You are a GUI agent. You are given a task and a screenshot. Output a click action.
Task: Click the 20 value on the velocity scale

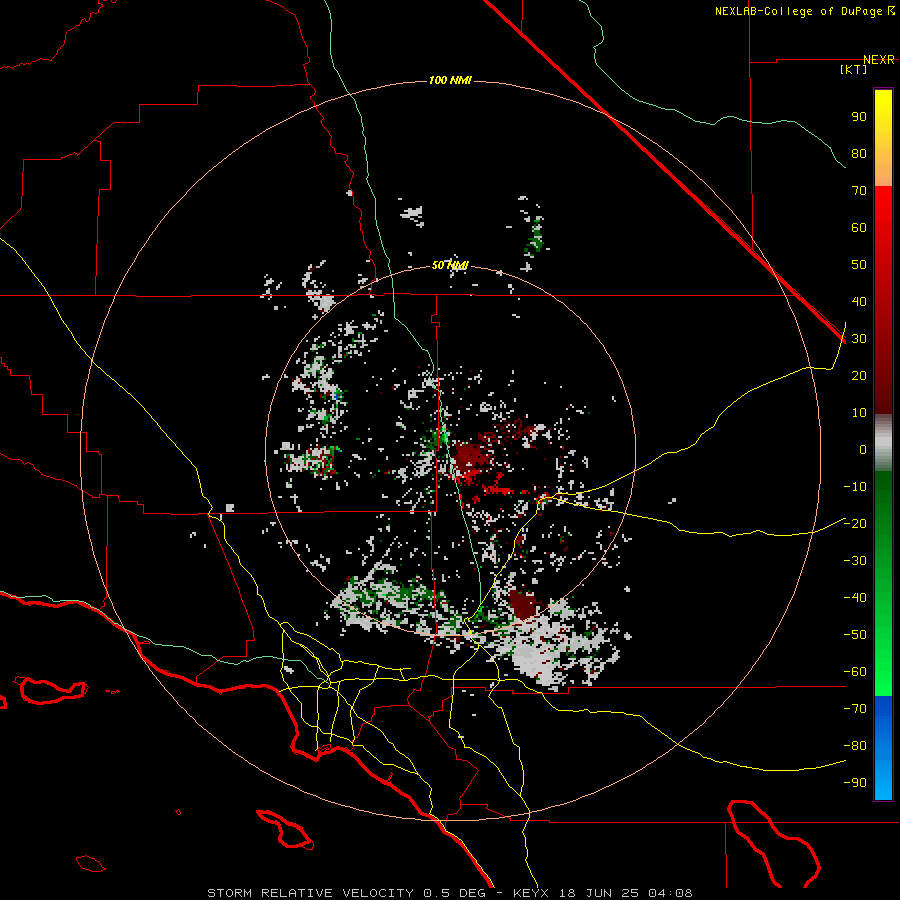pos(859,376)
